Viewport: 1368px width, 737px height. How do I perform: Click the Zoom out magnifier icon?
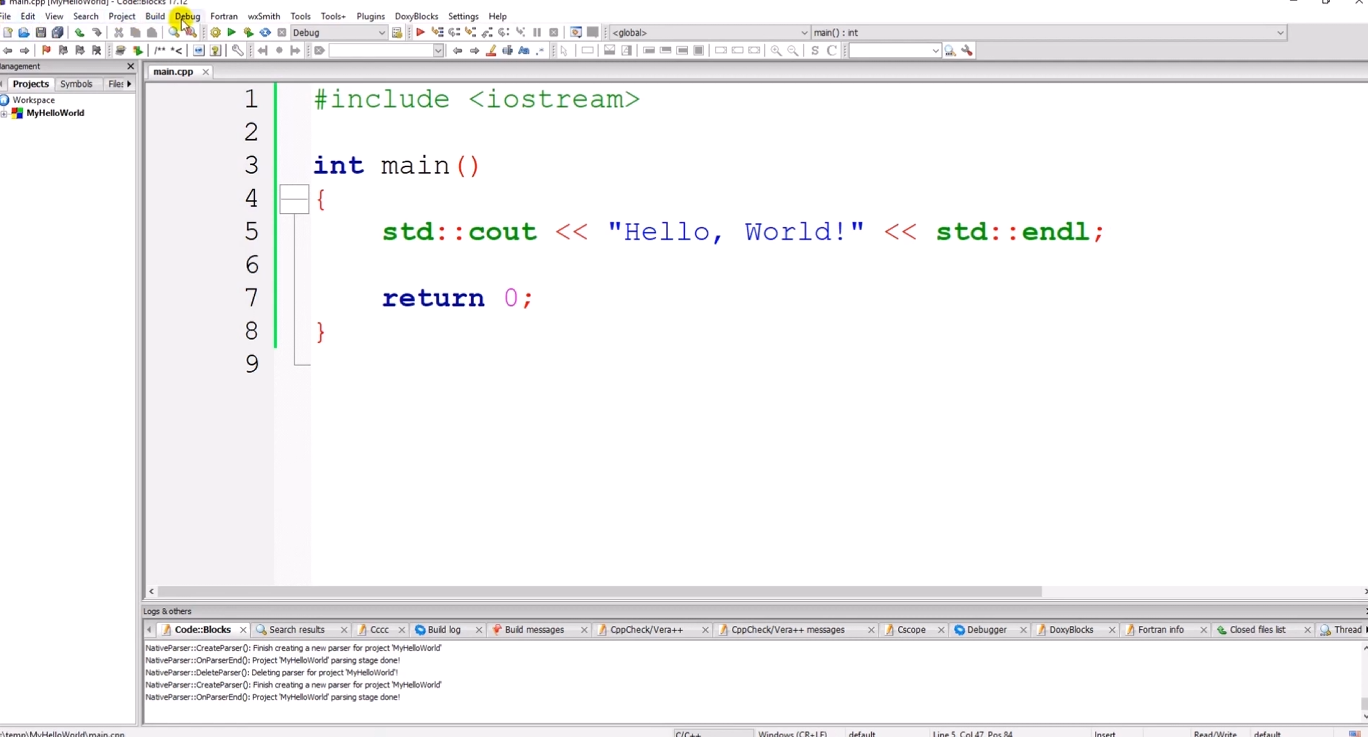pyautogui.click(x=793, y=51)
